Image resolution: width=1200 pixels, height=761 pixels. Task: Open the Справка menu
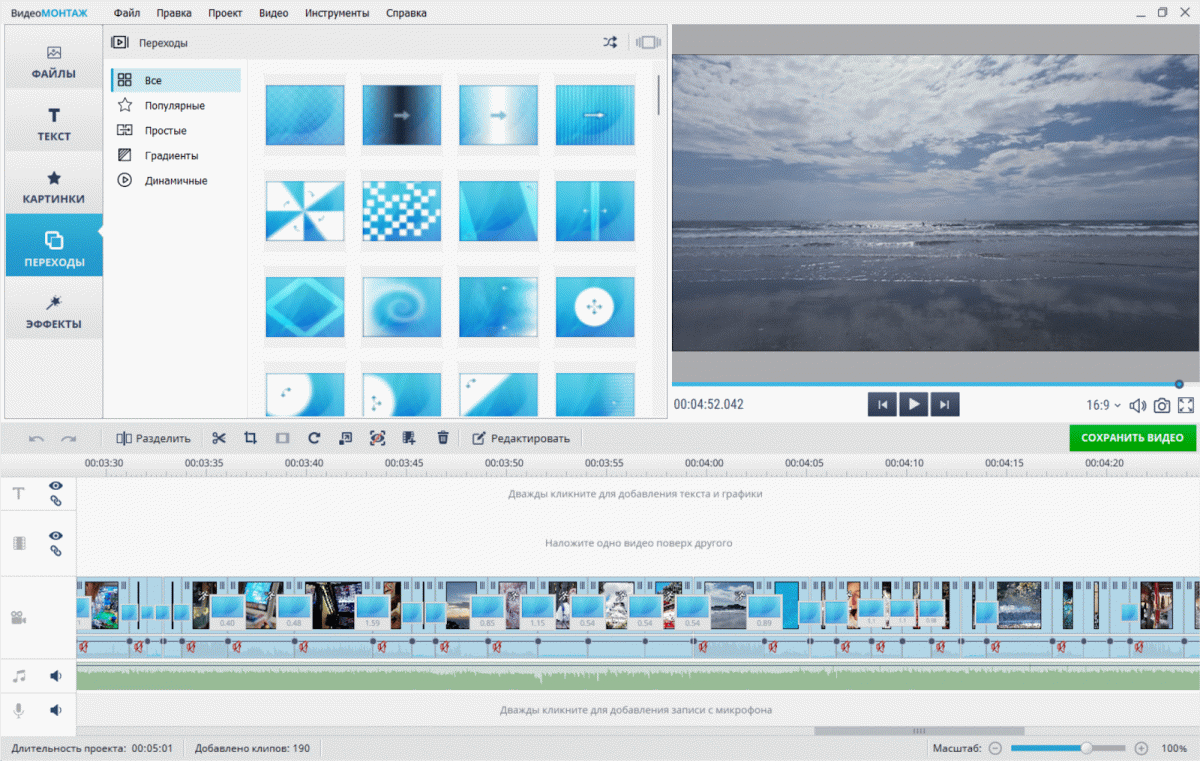pos(405,13)
